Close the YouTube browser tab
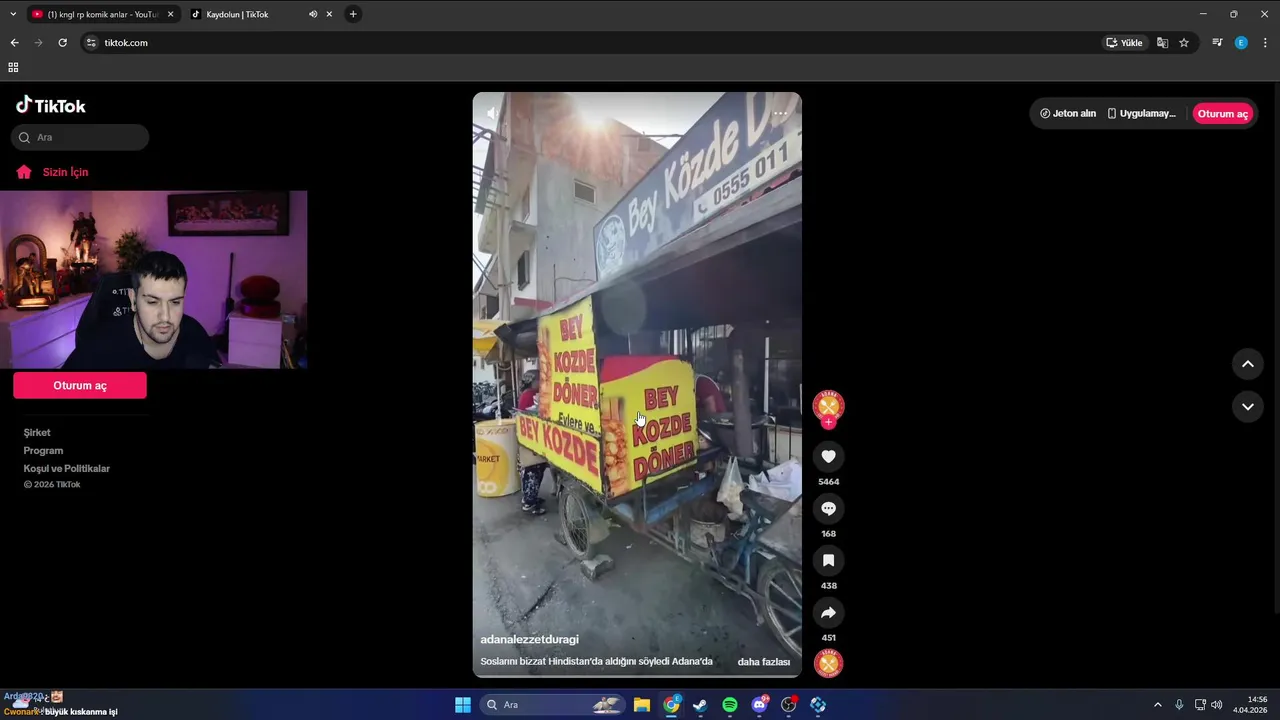Image resolution: width=1280 pixels, height=720 pixels. [170, 14]
